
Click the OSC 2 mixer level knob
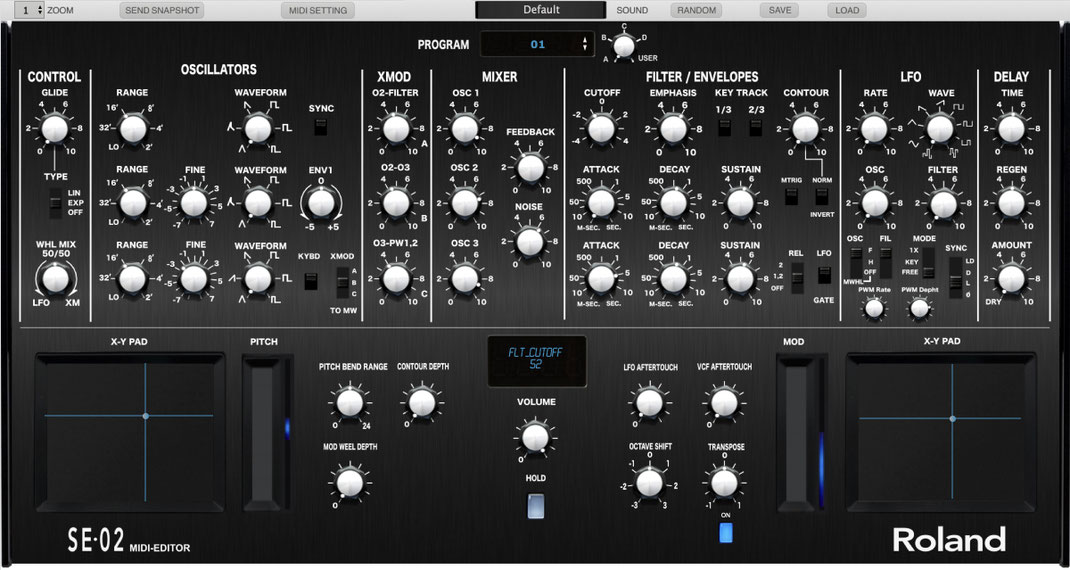(465, 203)
